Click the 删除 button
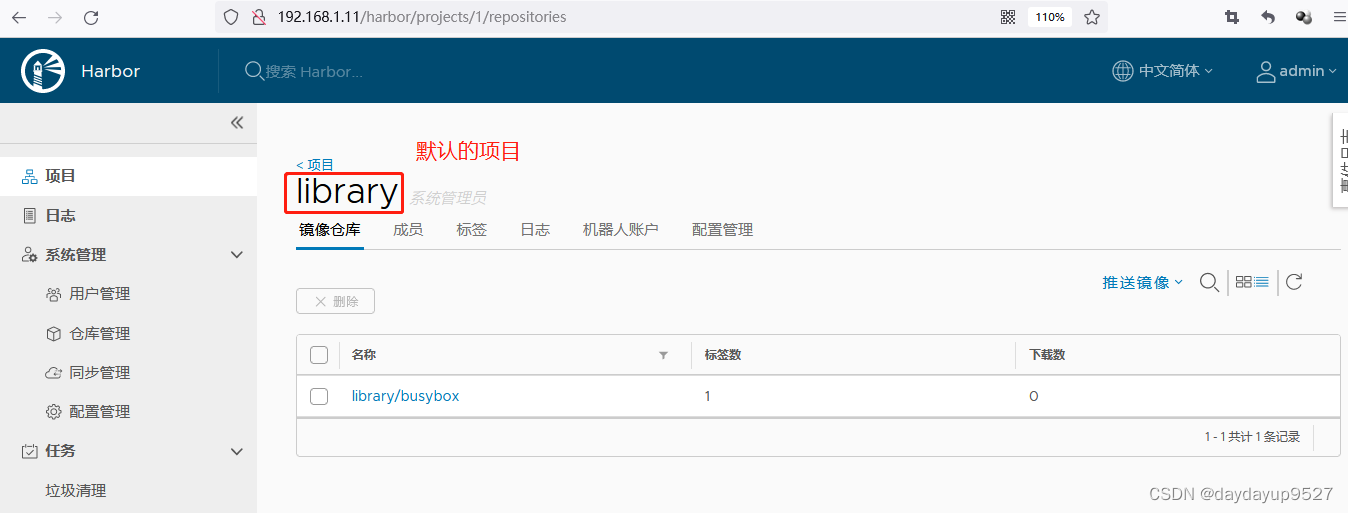The image size is (1348, 513). [x=335, y=301]
